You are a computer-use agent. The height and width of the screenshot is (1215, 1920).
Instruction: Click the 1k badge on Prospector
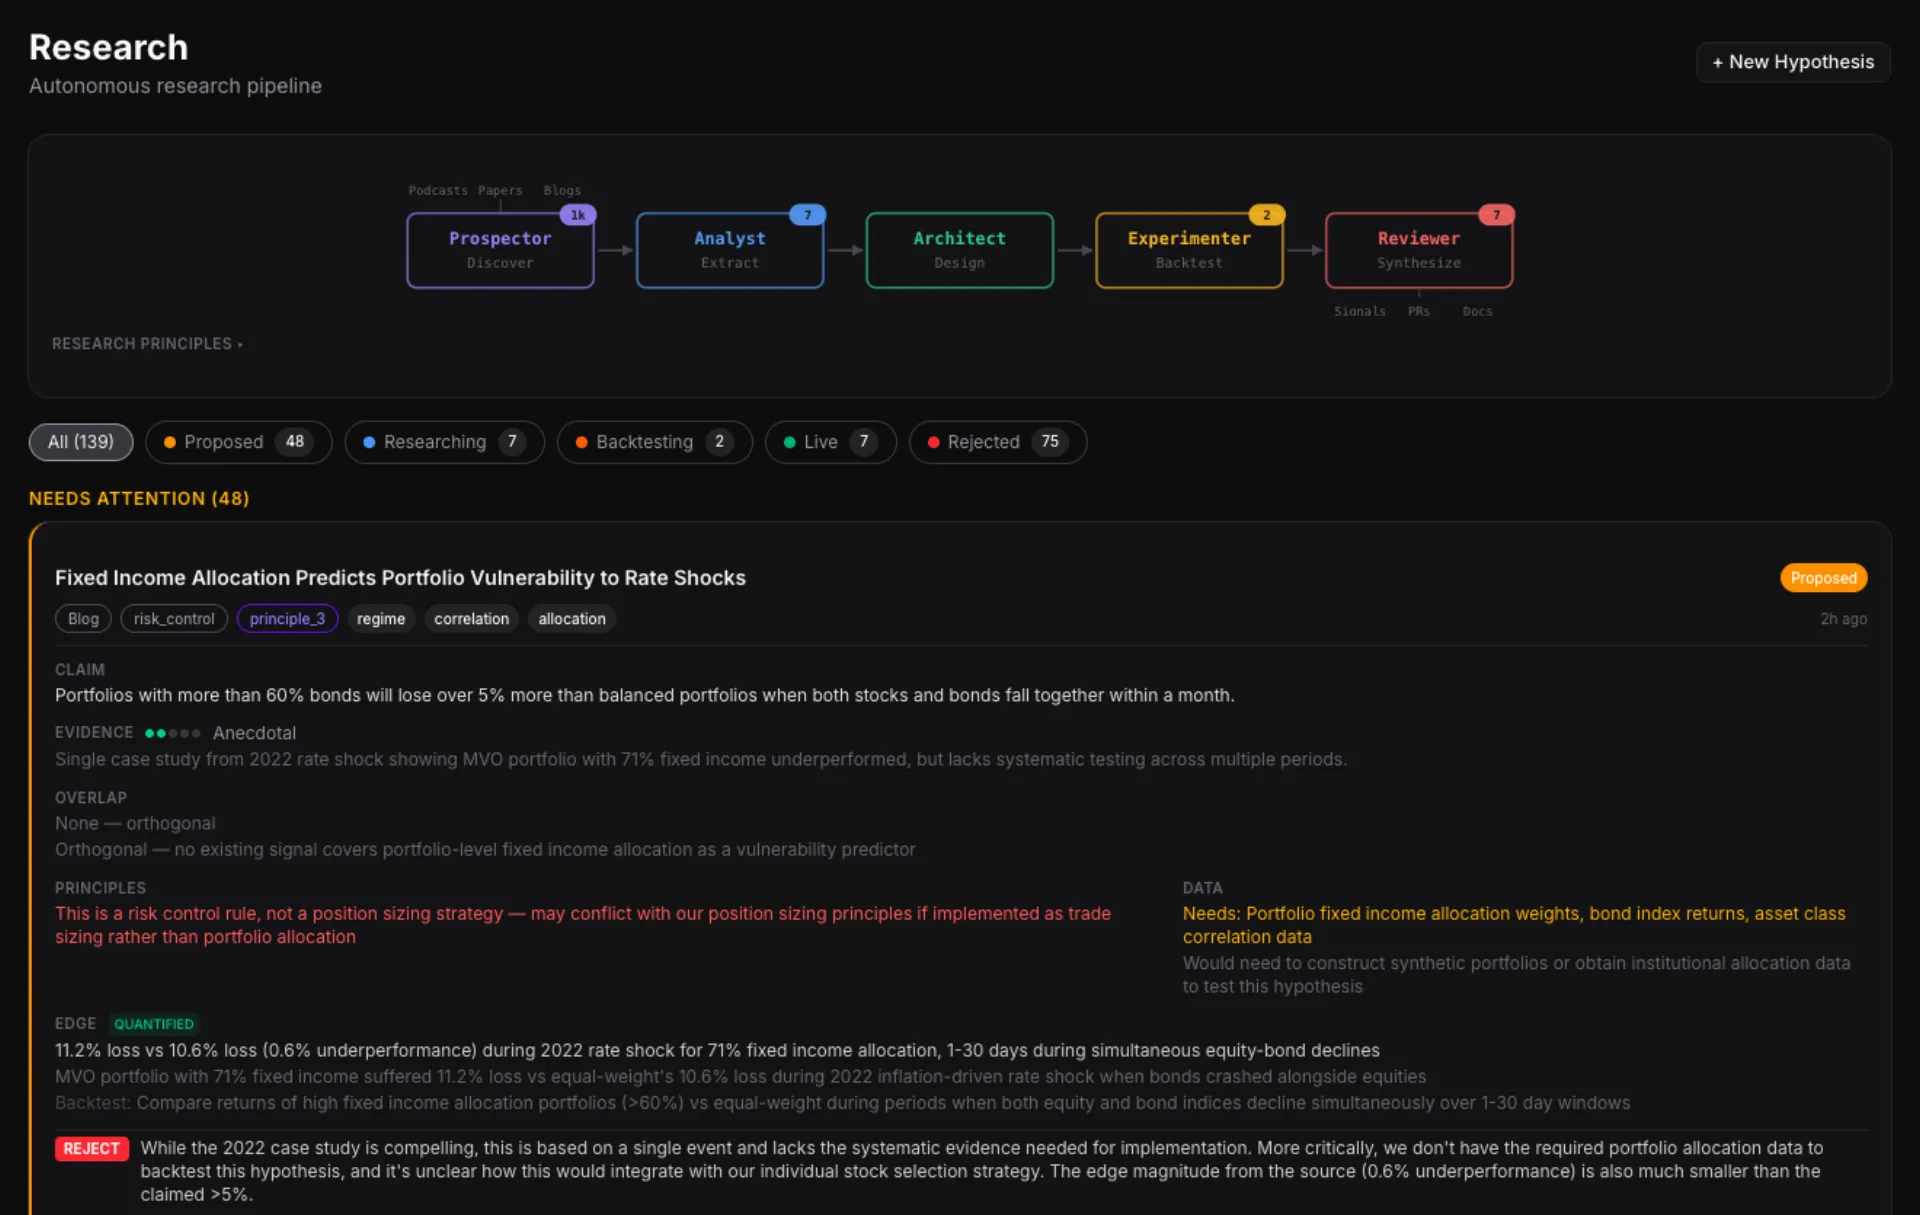[x=578, y=215]
